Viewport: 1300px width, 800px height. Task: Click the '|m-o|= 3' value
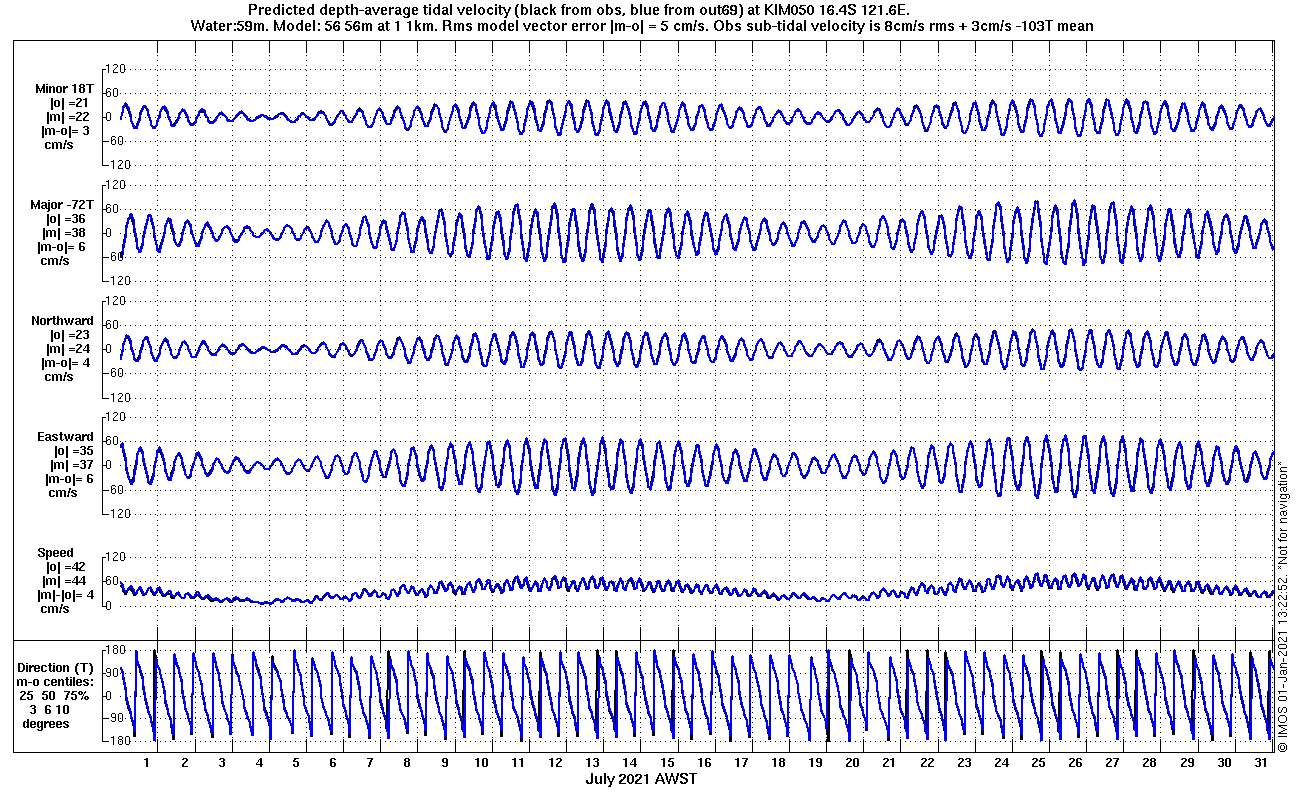tap(67, 131)
